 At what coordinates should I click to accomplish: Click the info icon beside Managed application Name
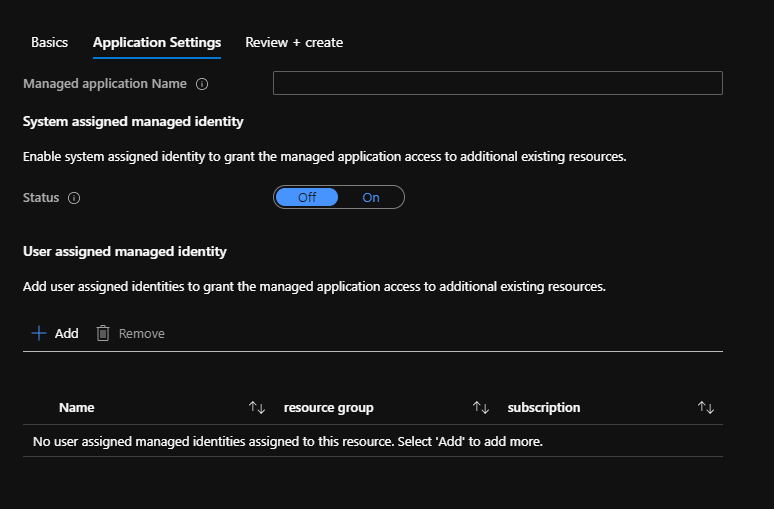(202, 84)
